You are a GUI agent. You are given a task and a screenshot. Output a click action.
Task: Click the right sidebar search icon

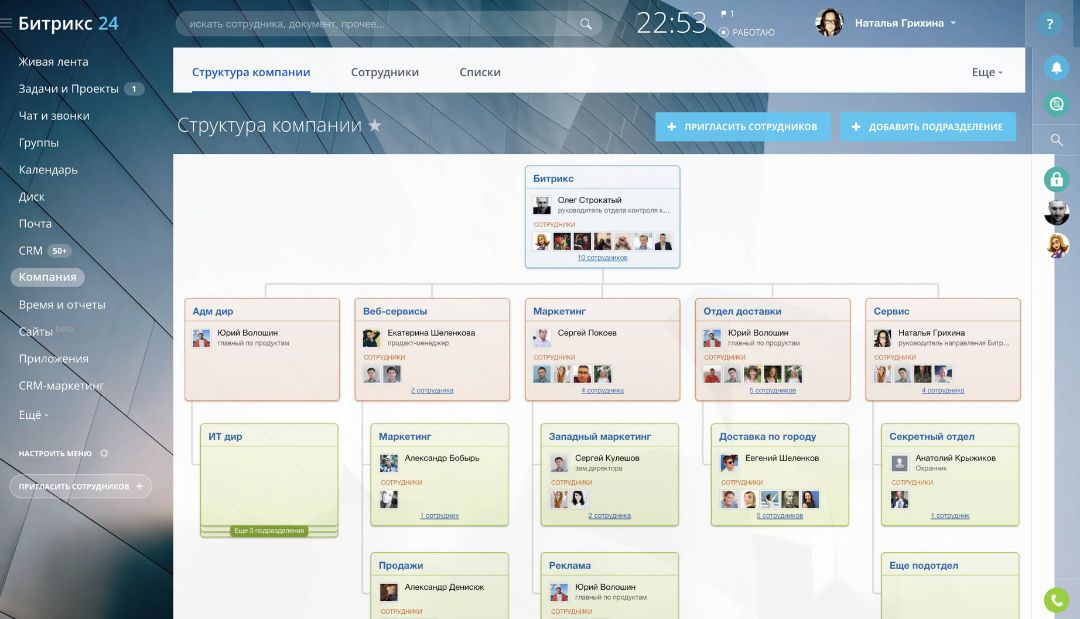[1056, 140]
